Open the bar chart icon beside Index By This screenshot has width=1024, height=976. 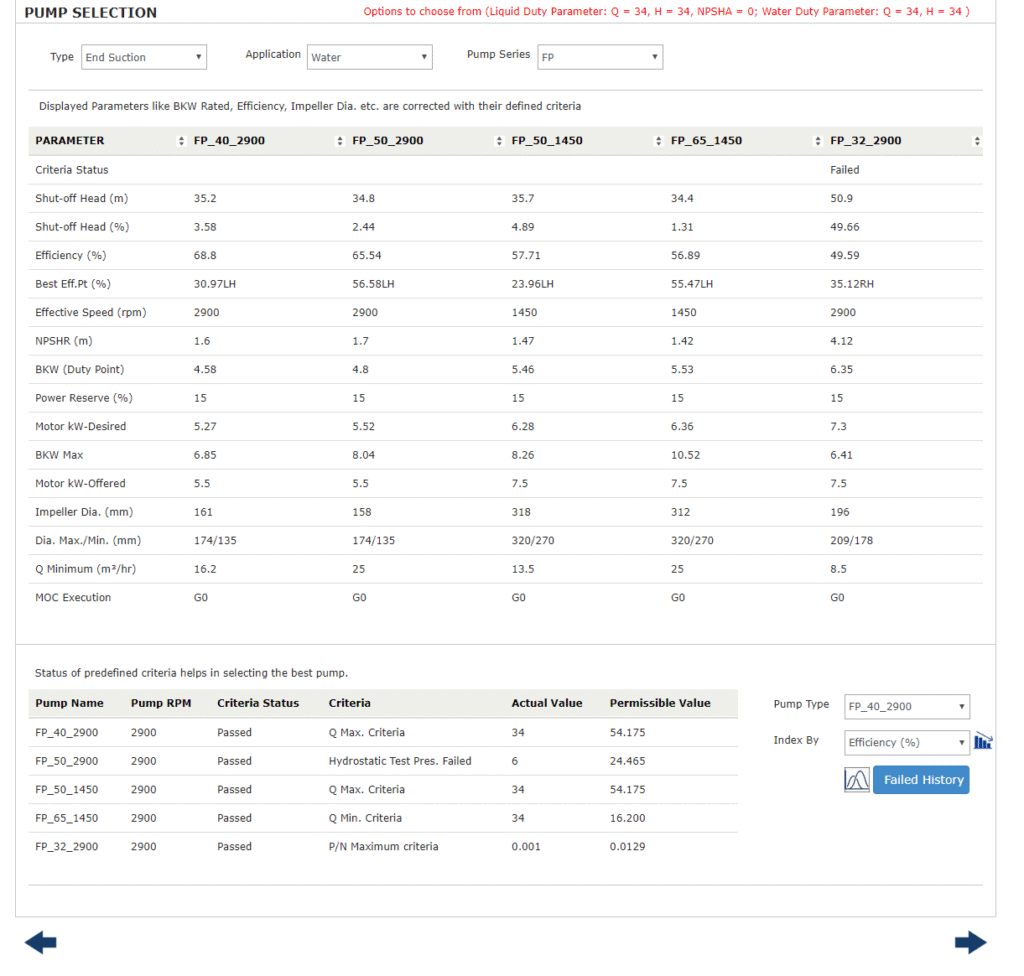coord(983,741)
